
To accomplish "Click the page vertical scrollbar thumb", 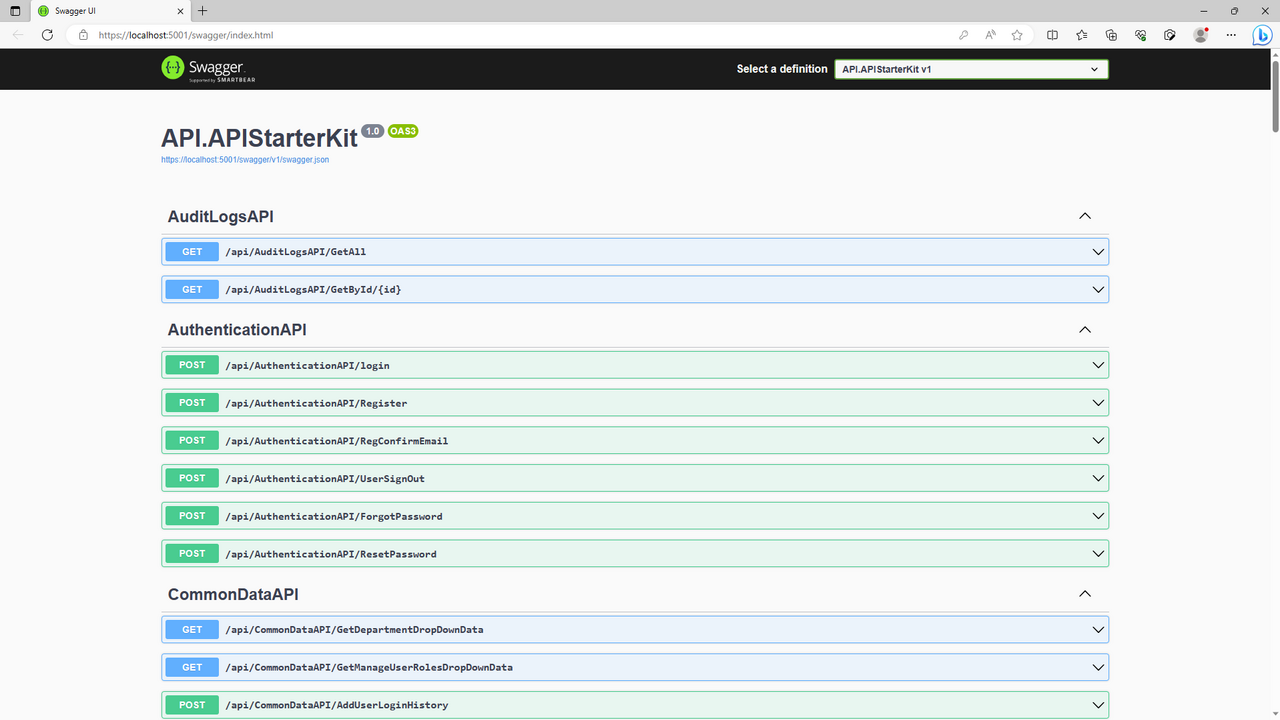I will (x=1275, y=95).
